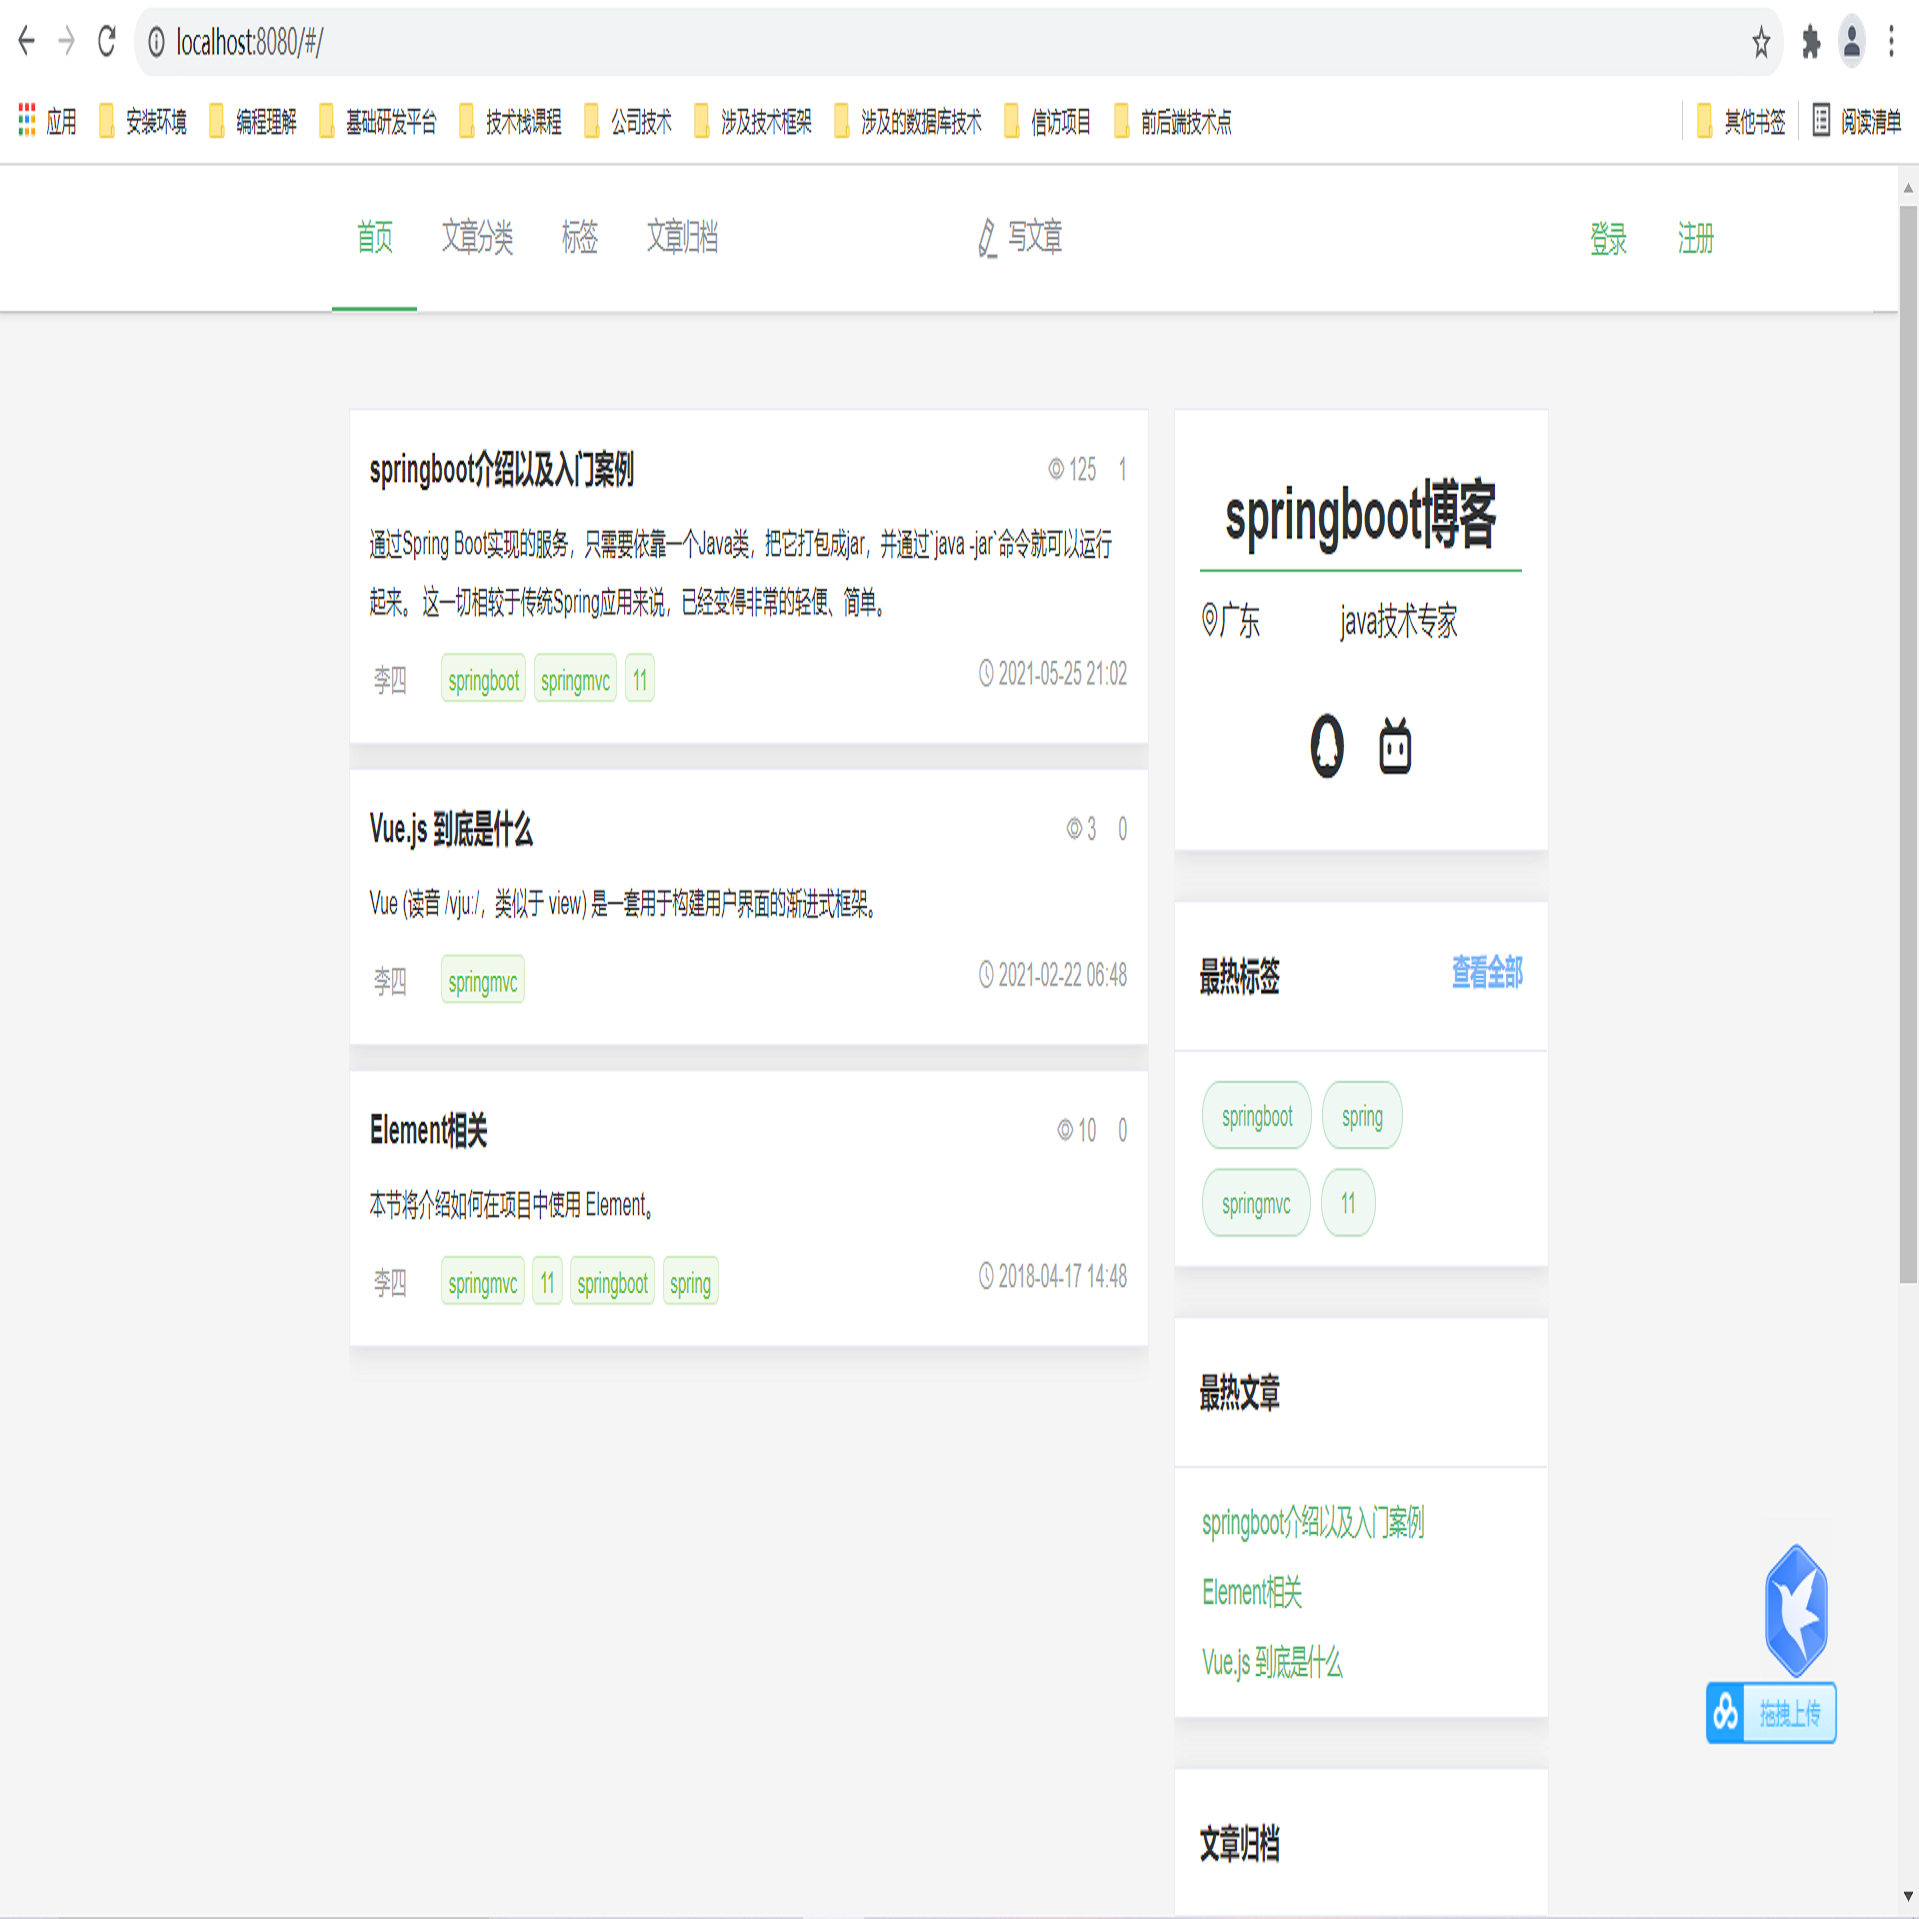Open the 信访项目 bookmark folder
The width and height of the screenshot is (1919, 1919).
pos(1047,121)
